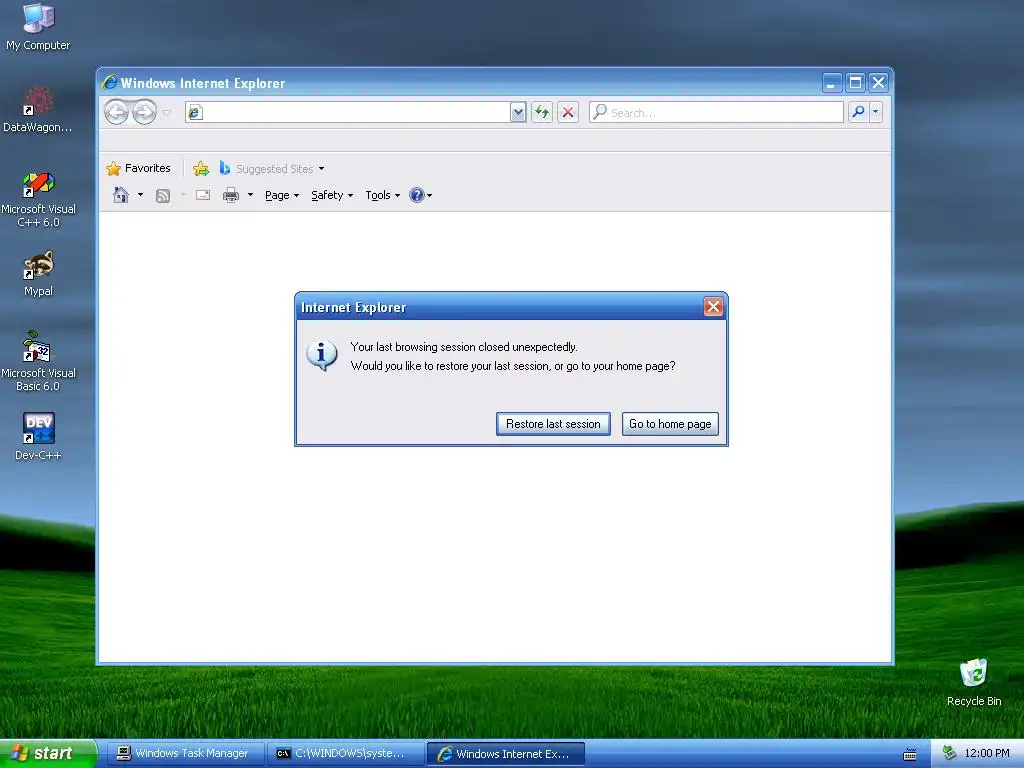Click the 12:00 PM clock
The height and width of the screenshot is (768, 1024).
[987, 753]
